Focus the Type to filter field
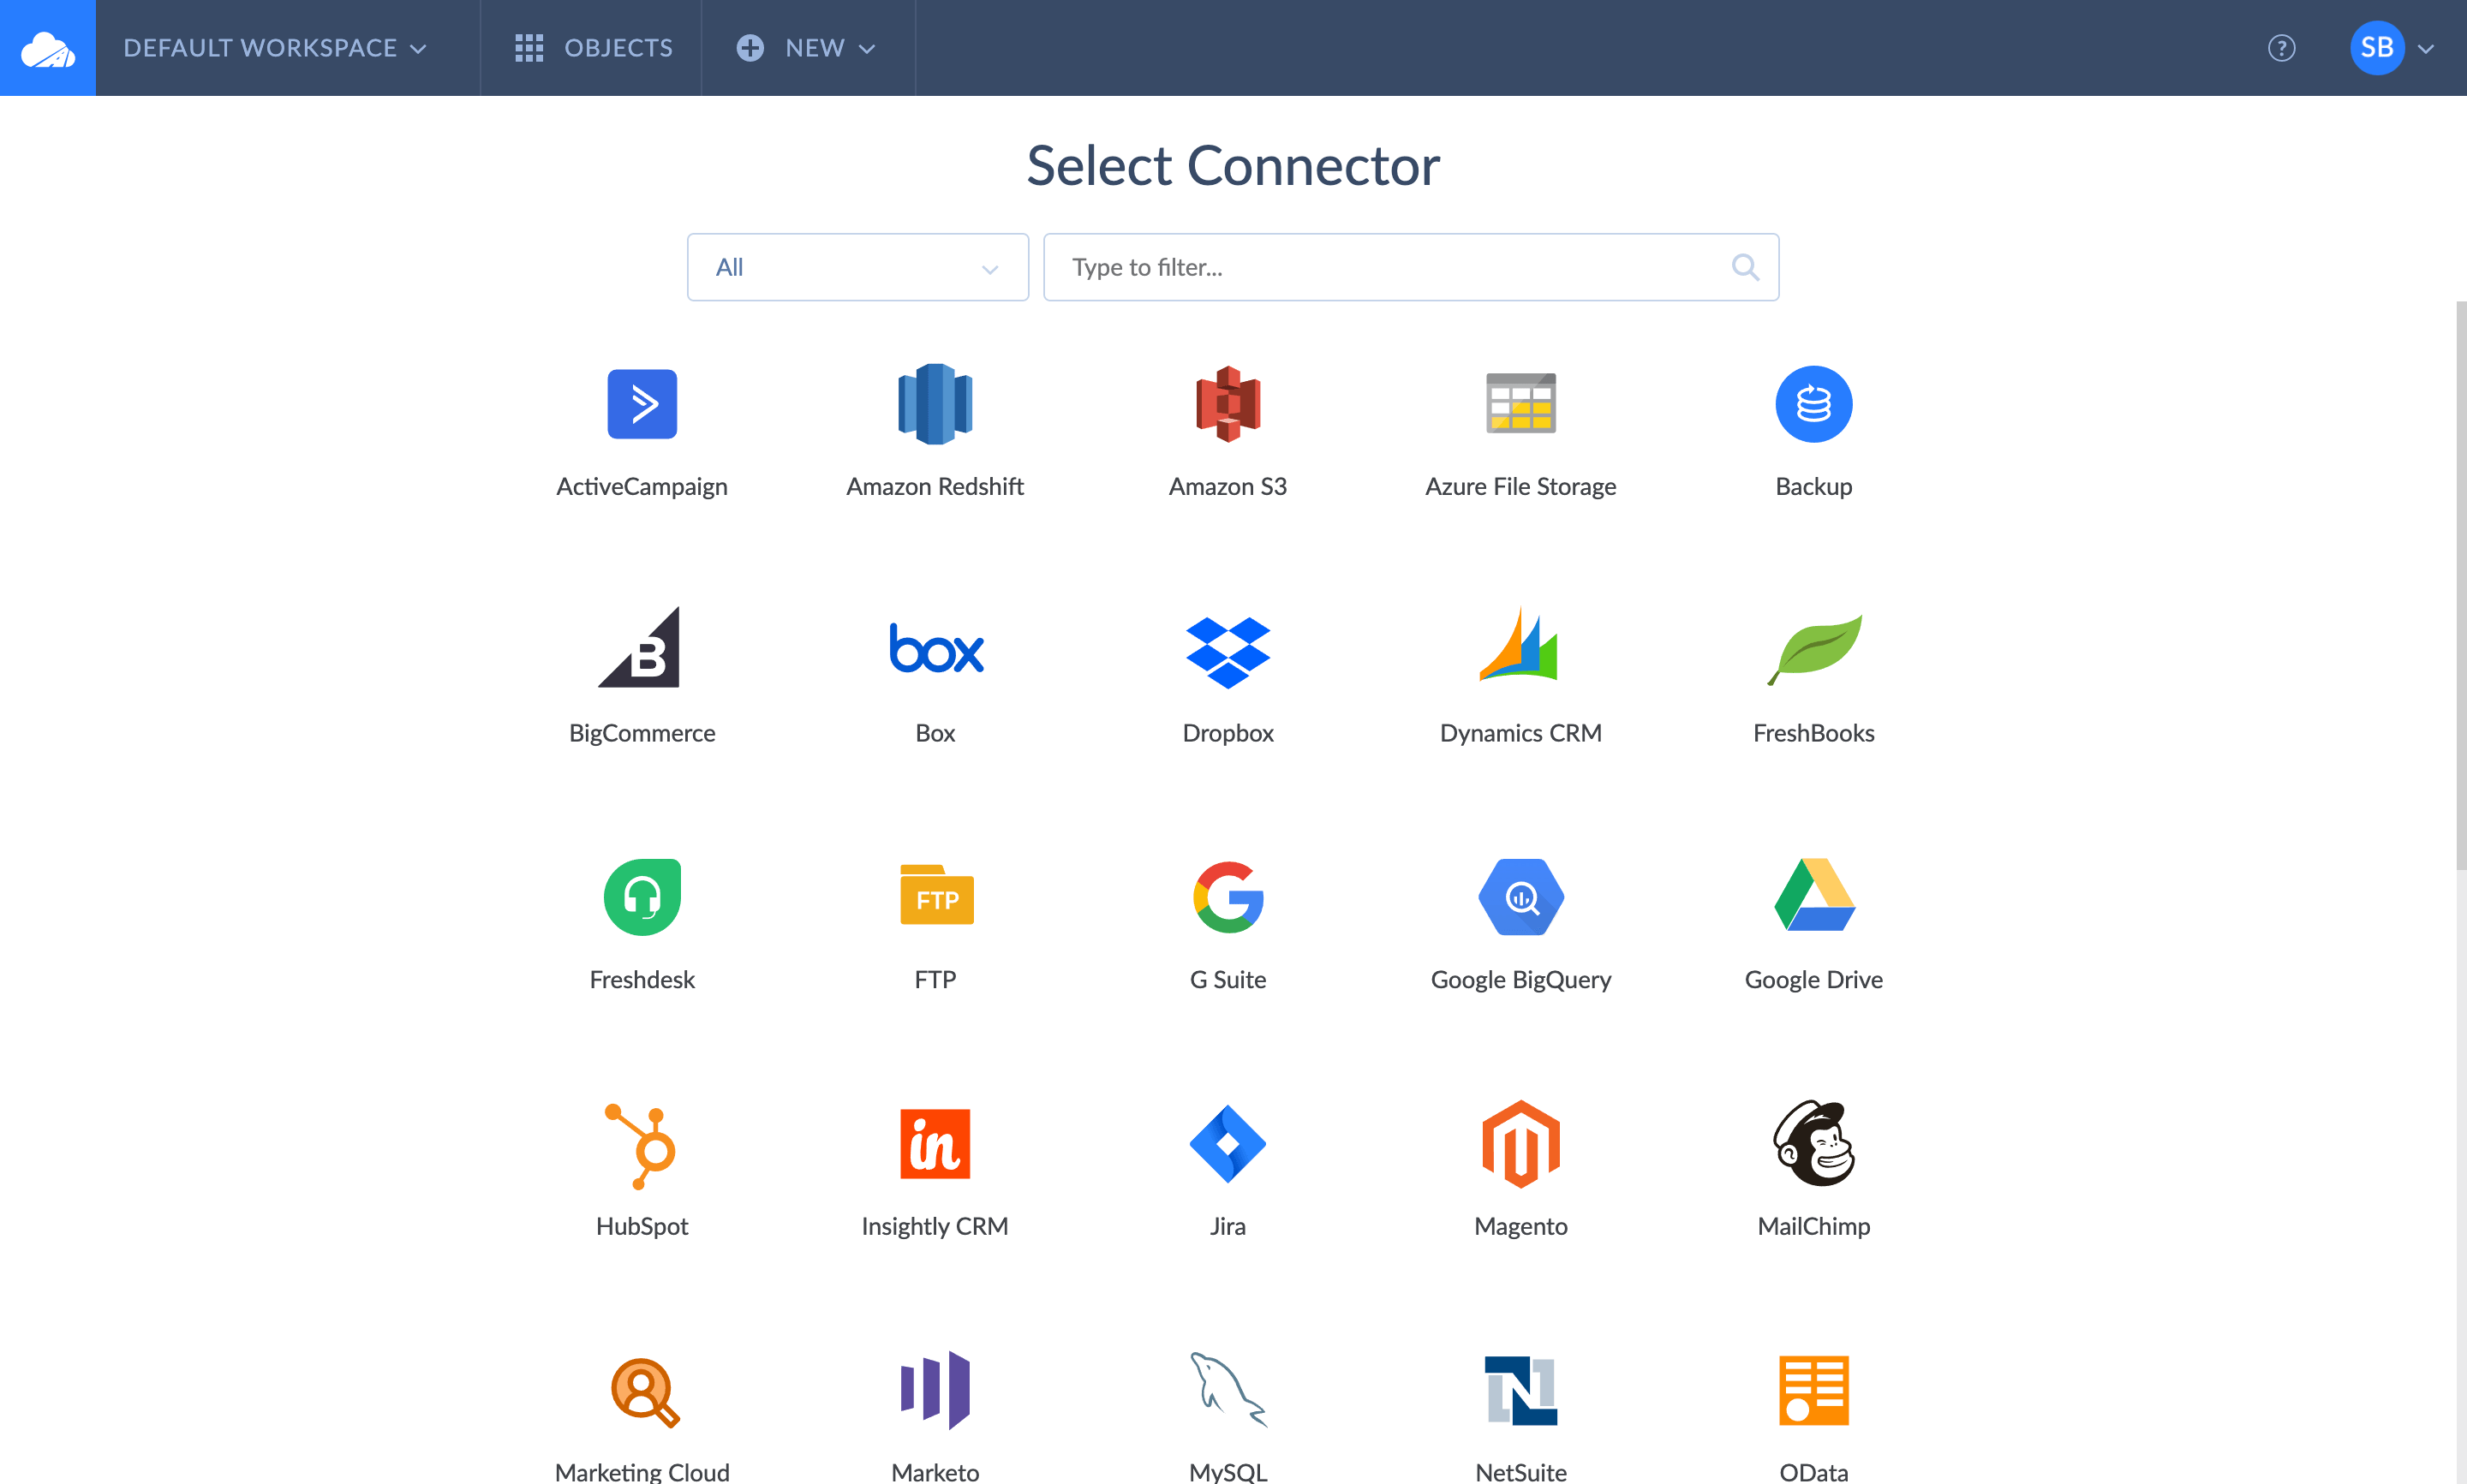Image resolution: width=2467 pixels, height=1484 pixels. [1411, 267]
